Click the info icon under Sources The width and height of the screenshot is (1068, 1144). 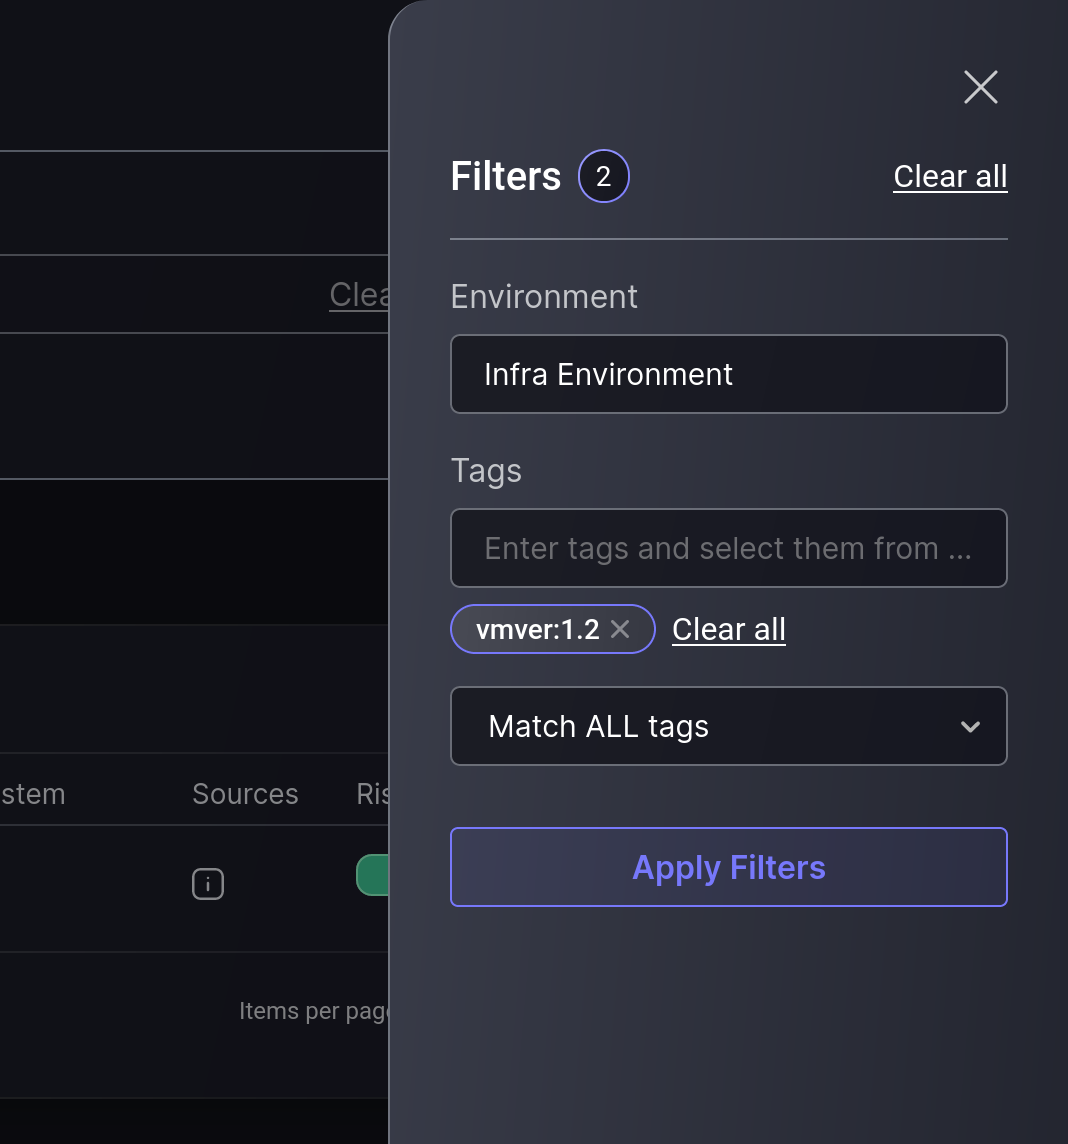208,884
